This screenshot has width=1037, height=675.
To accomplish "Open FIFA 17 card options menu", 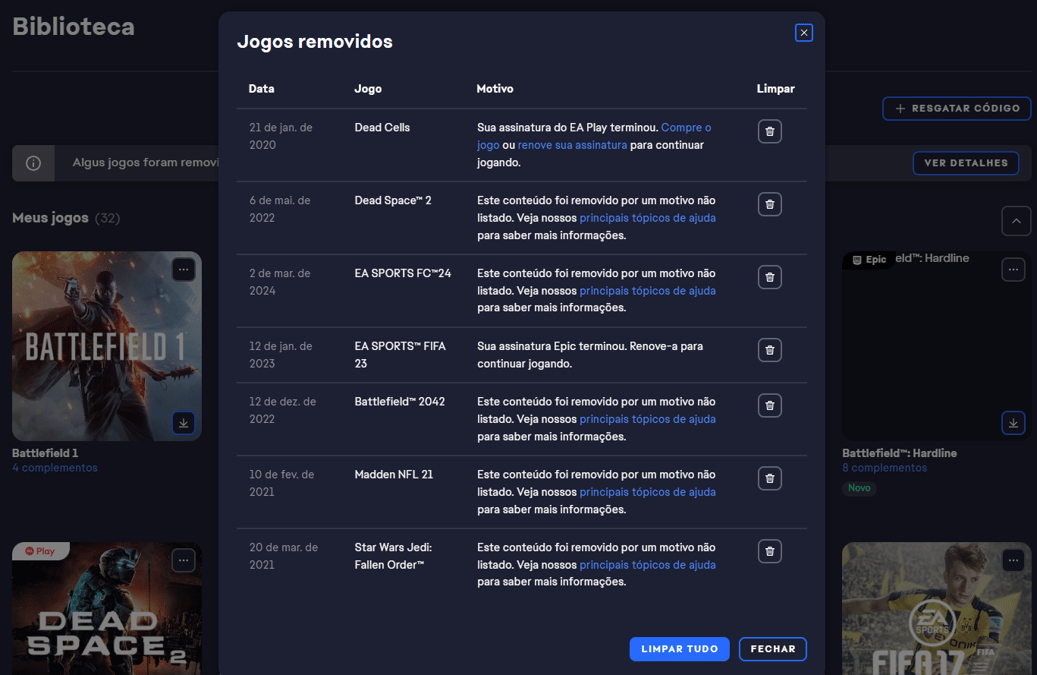I will 1013,560.
